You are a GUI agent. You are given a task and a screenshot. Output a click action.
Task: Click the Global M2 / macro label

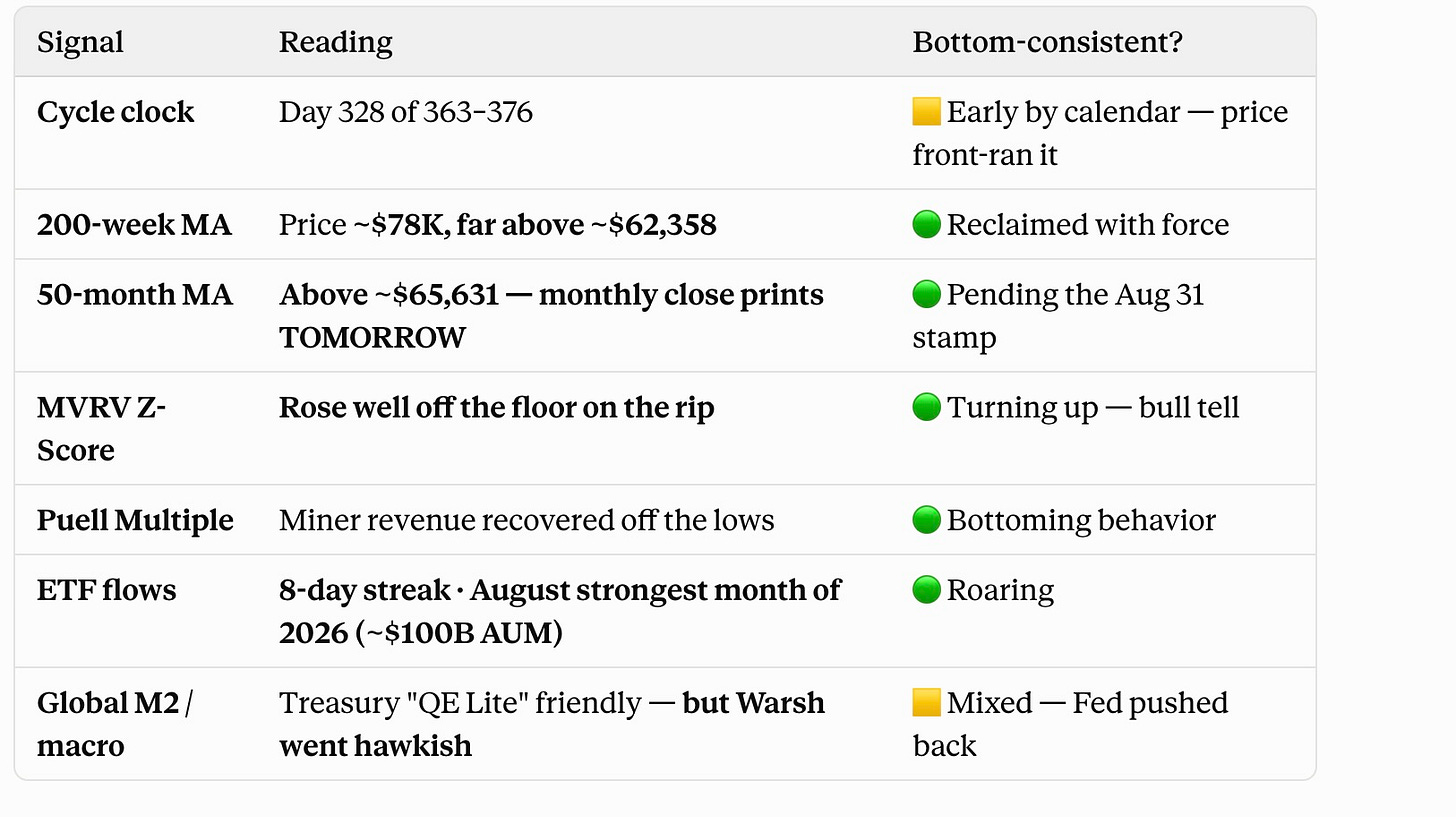tap(116, 724)
